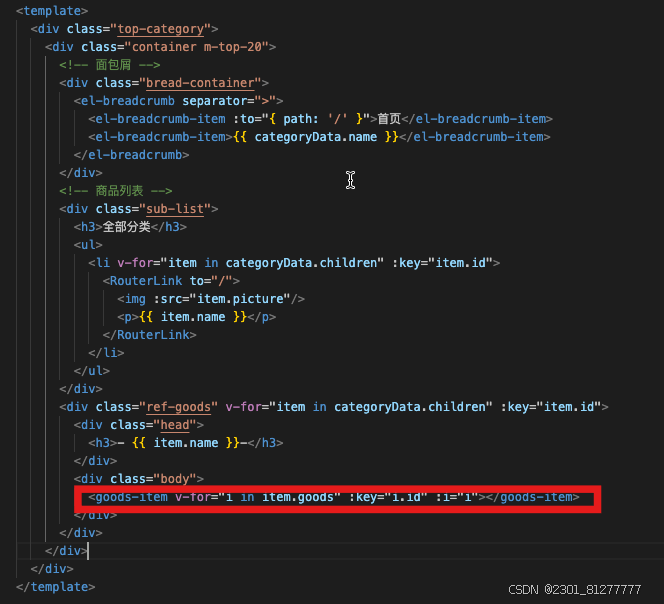Click the el-breadcrumb separator attribute
664x604 pixels.
[229, 101]
